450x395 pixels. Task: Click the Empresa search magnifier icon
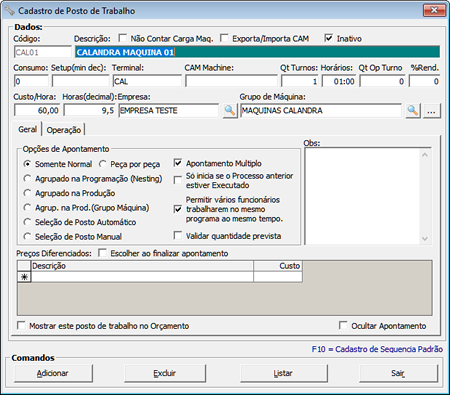[230, 110]
